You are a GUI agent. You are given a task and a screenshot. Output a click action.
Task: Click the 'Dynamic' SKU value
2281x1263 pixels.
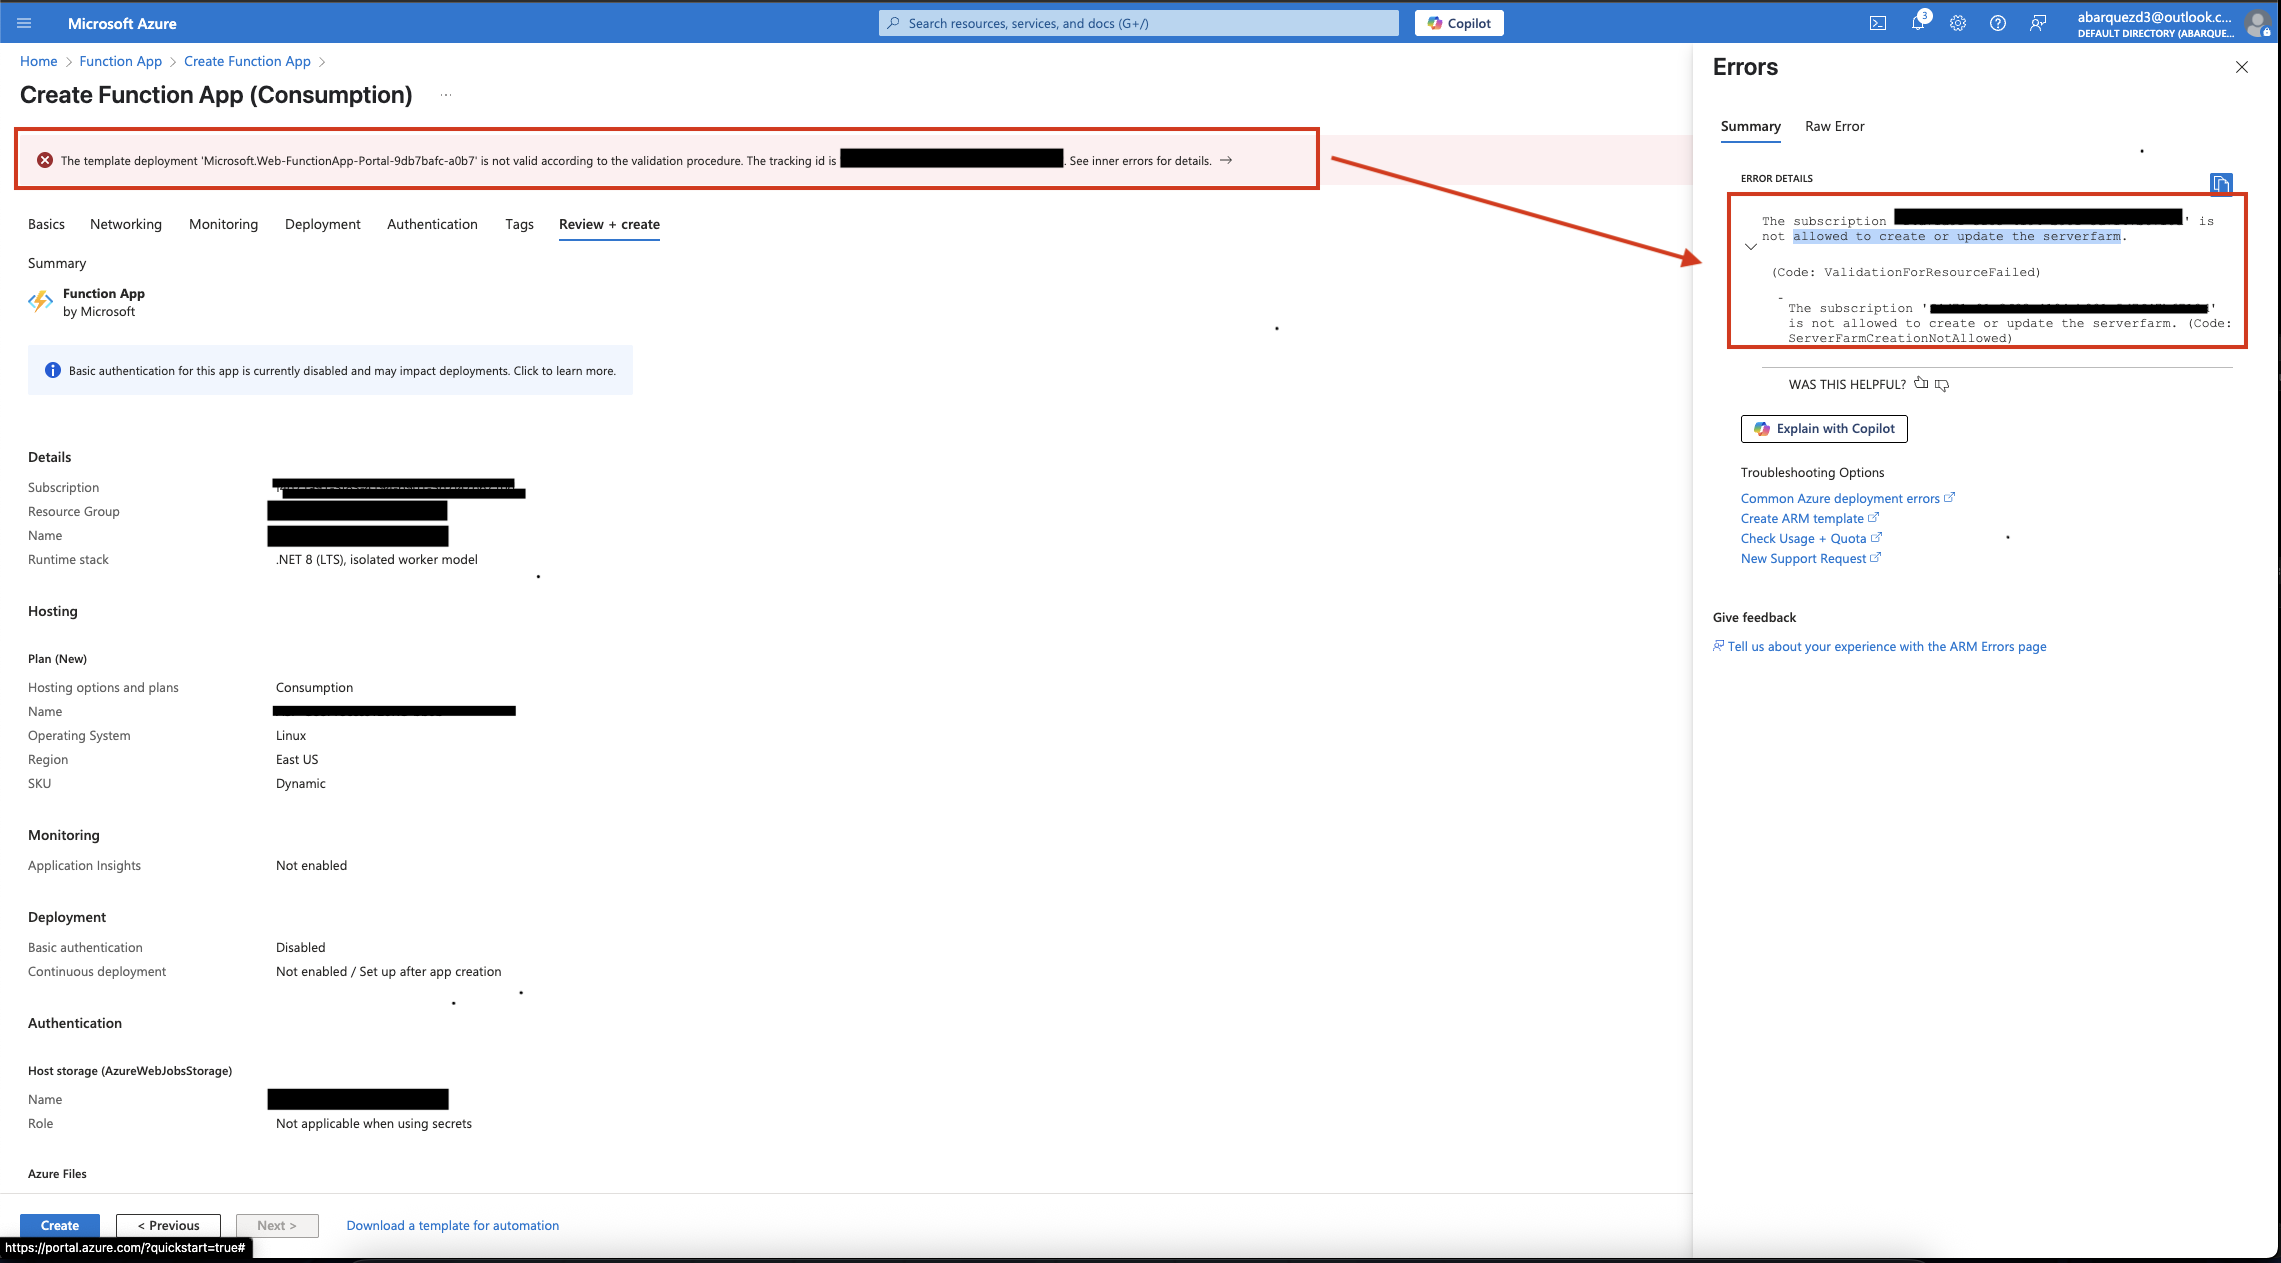pos(300,783)
